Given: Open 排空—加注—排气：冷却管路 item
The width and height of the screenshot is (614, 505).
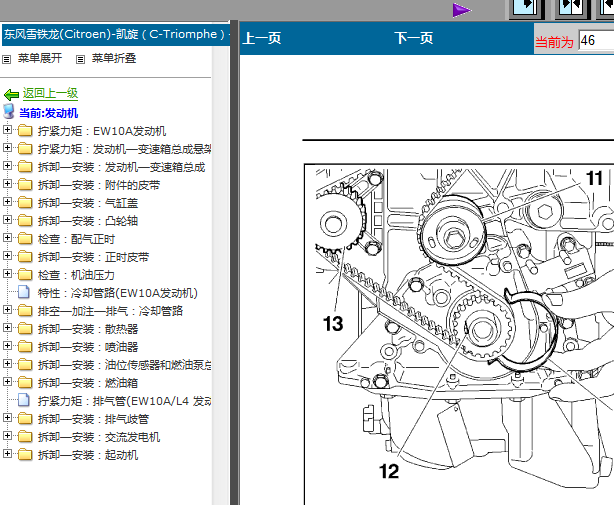Looking at the screenshot, I should (110, 311).
